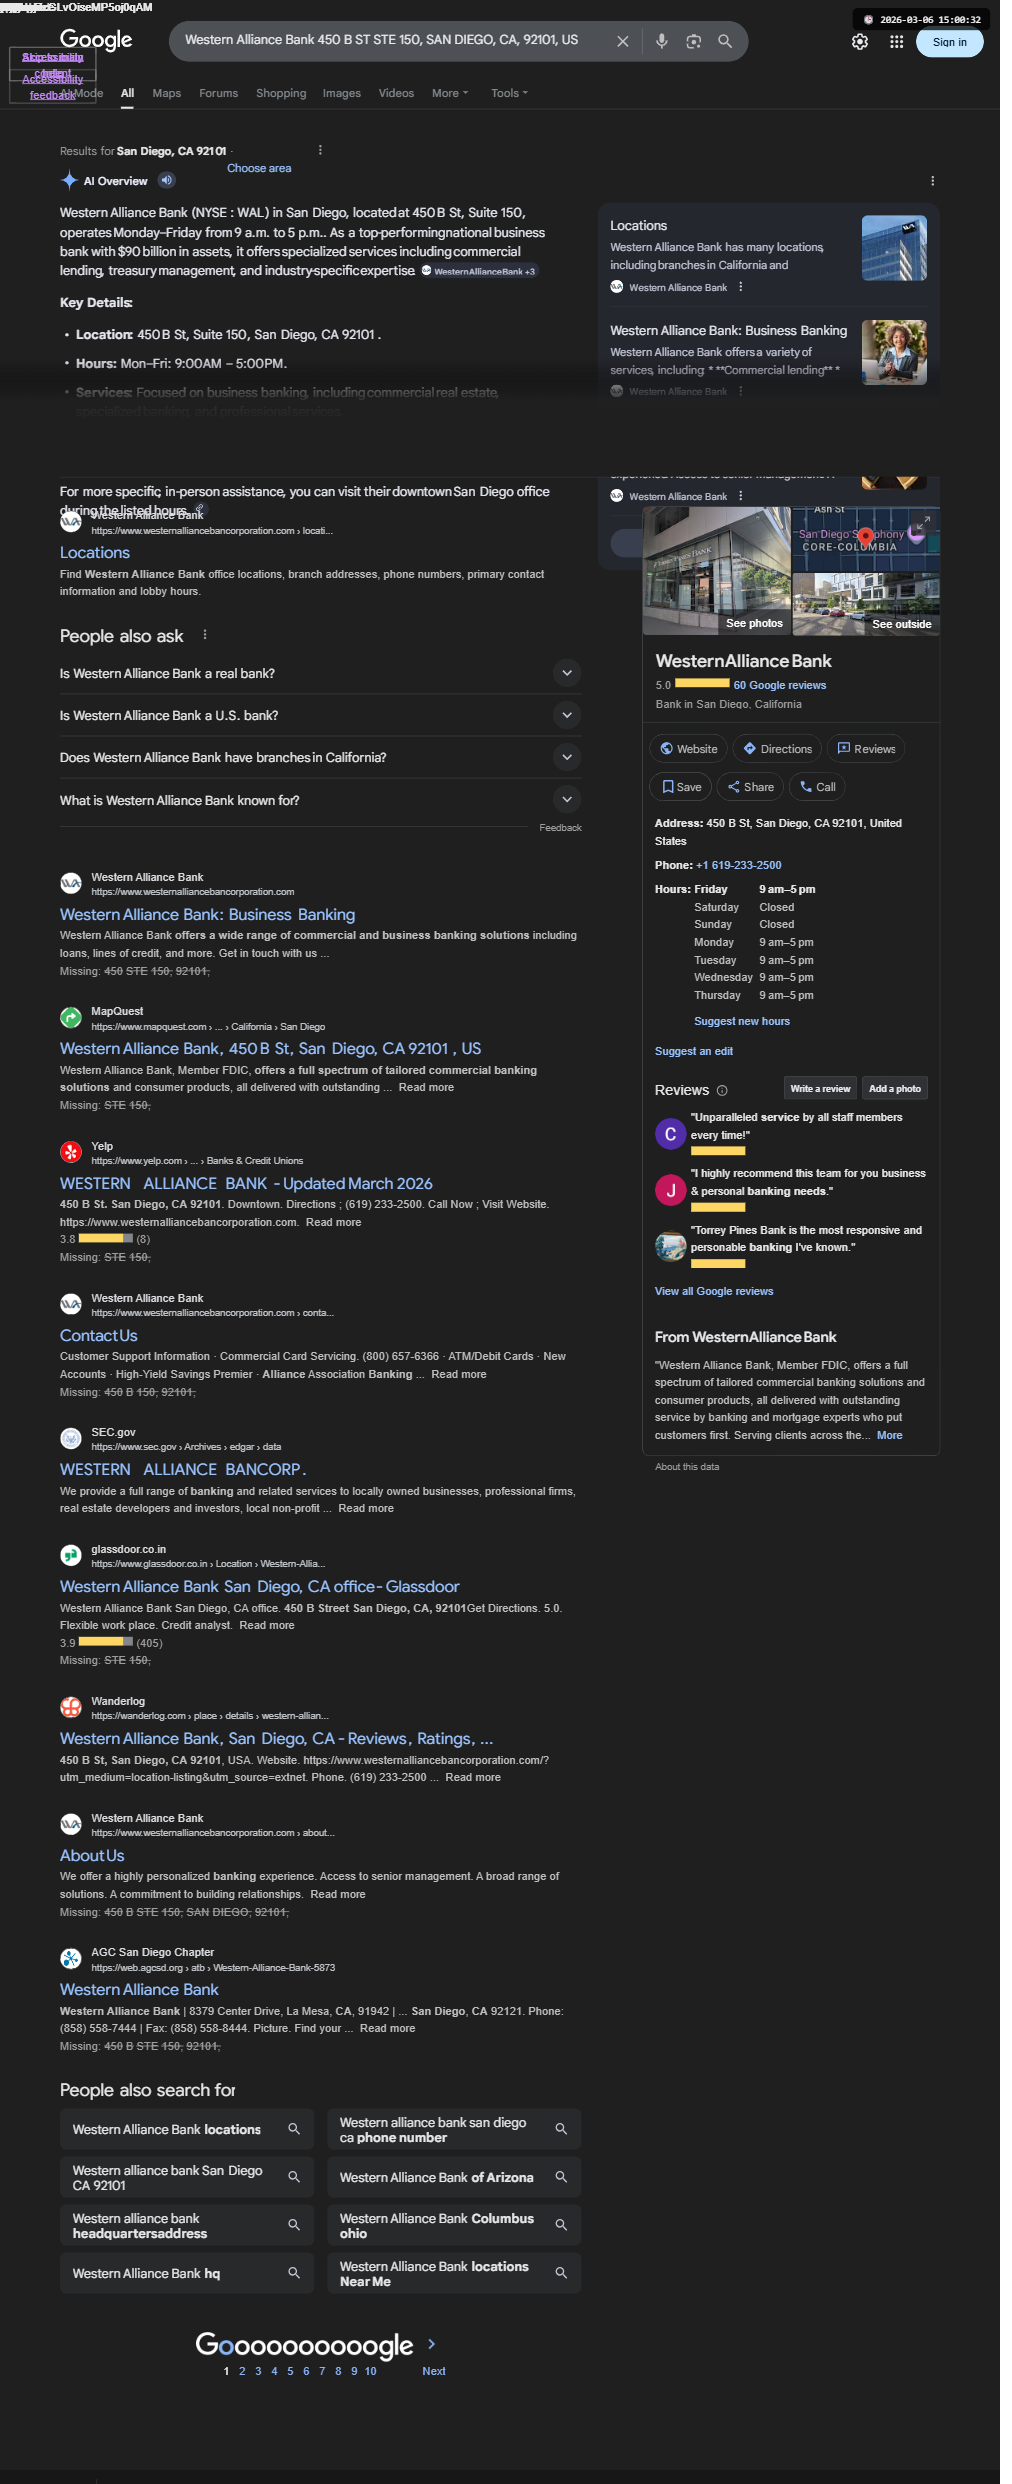Get Directions to the bank
Image resolution: width=1012 pixels, height=2484 pixels.
pos(777,749)
